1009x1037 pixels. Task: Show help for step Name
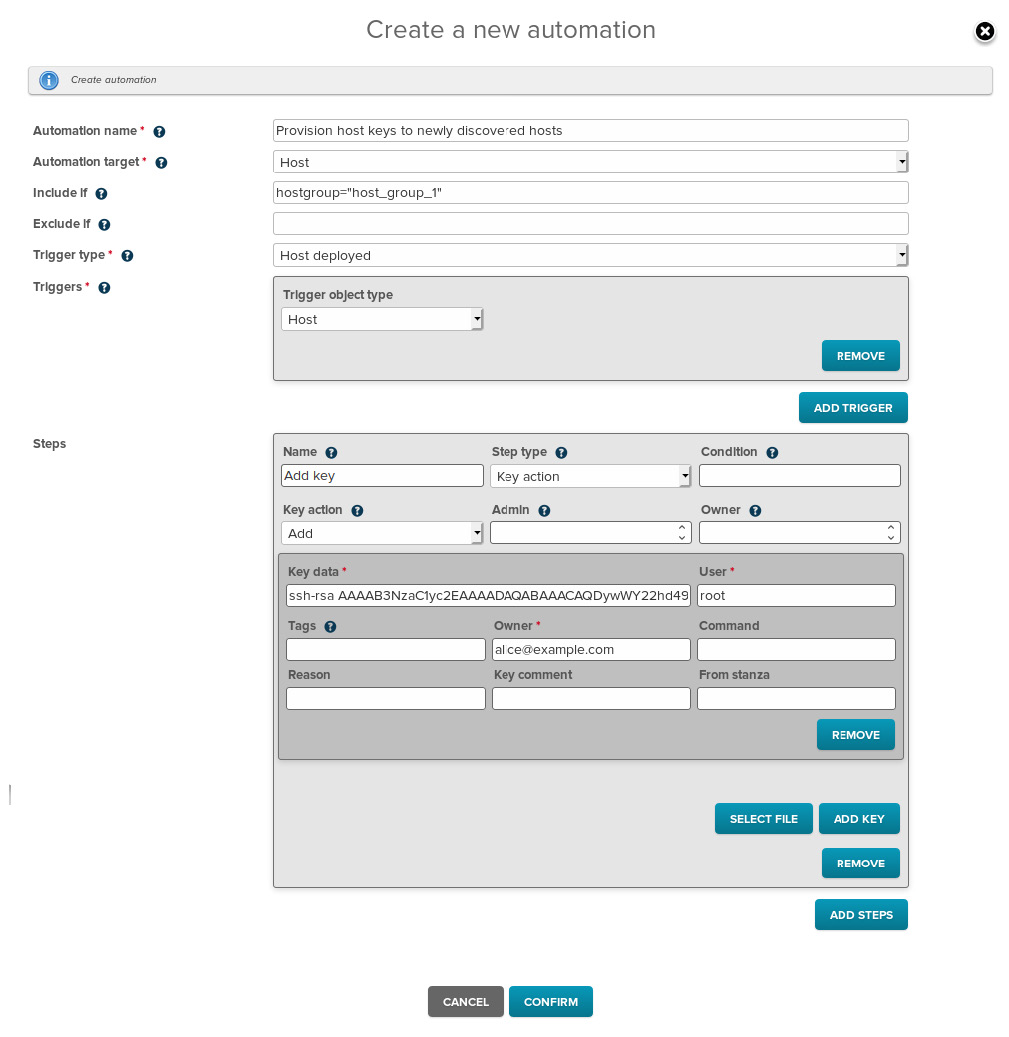(331, 452)
